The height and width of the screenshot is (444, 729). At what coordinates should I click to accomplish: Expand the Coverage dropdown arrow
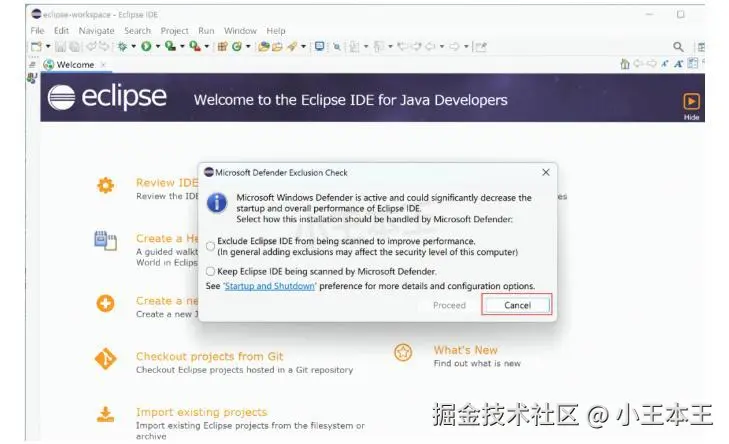coord(182,46)
